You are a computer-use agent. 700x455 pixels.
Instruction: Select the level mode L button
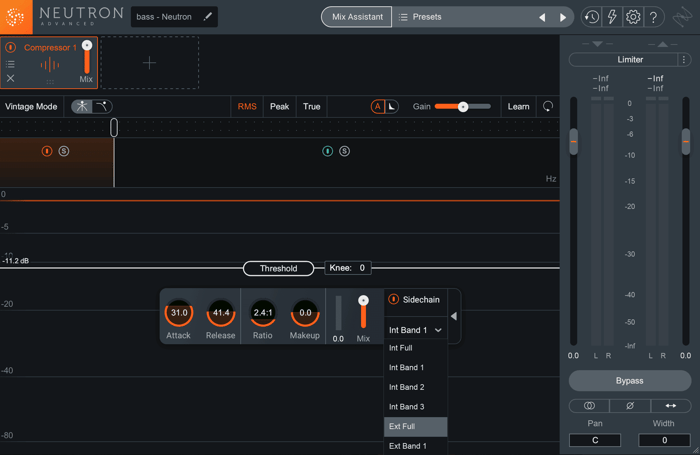pyautogui.click(x=392, y=106)
